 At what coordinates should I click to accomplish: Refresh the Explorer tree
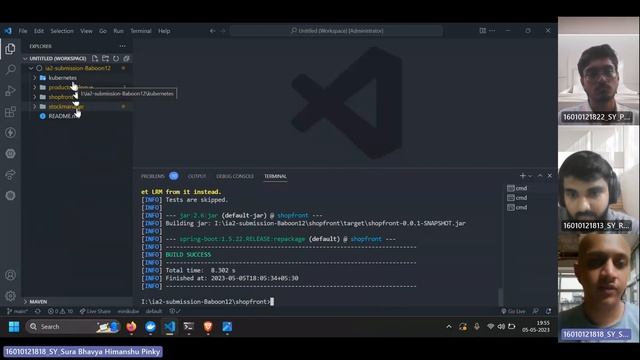pyautogui.click(x=116, y=58)
